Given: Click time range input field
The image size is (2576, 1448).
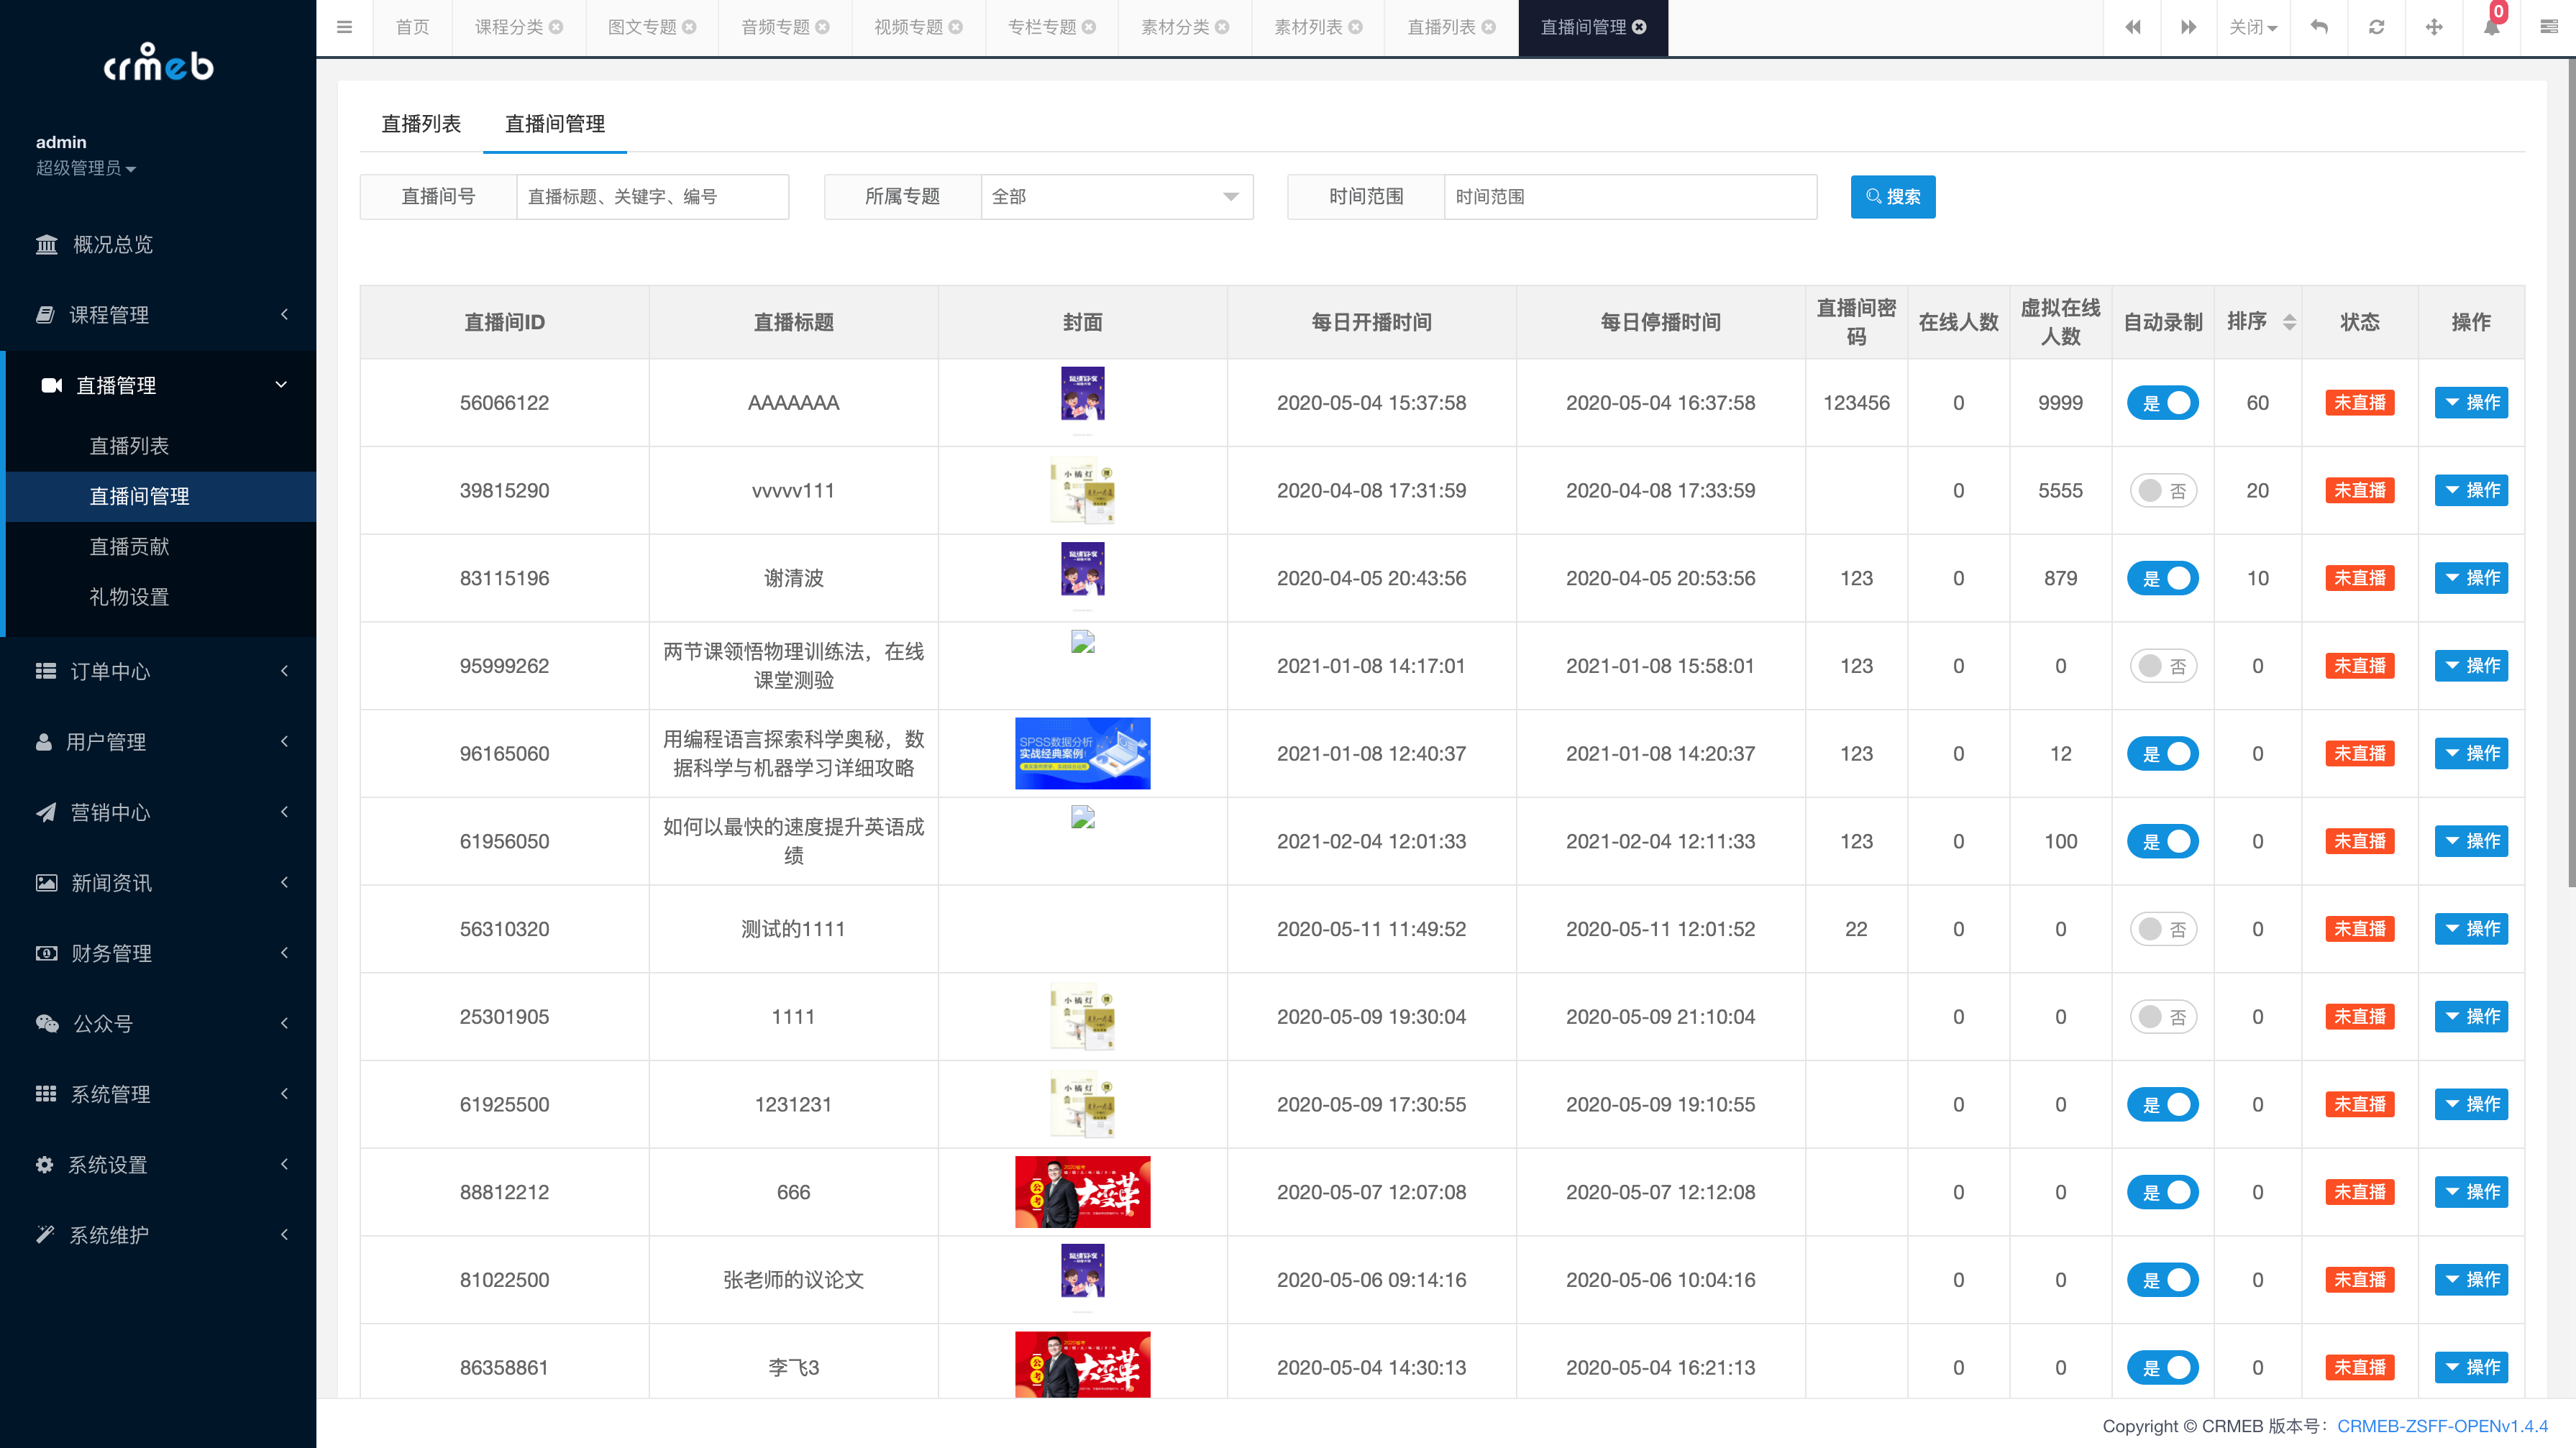Looking at the screenshot, I should click(1627, 196).
